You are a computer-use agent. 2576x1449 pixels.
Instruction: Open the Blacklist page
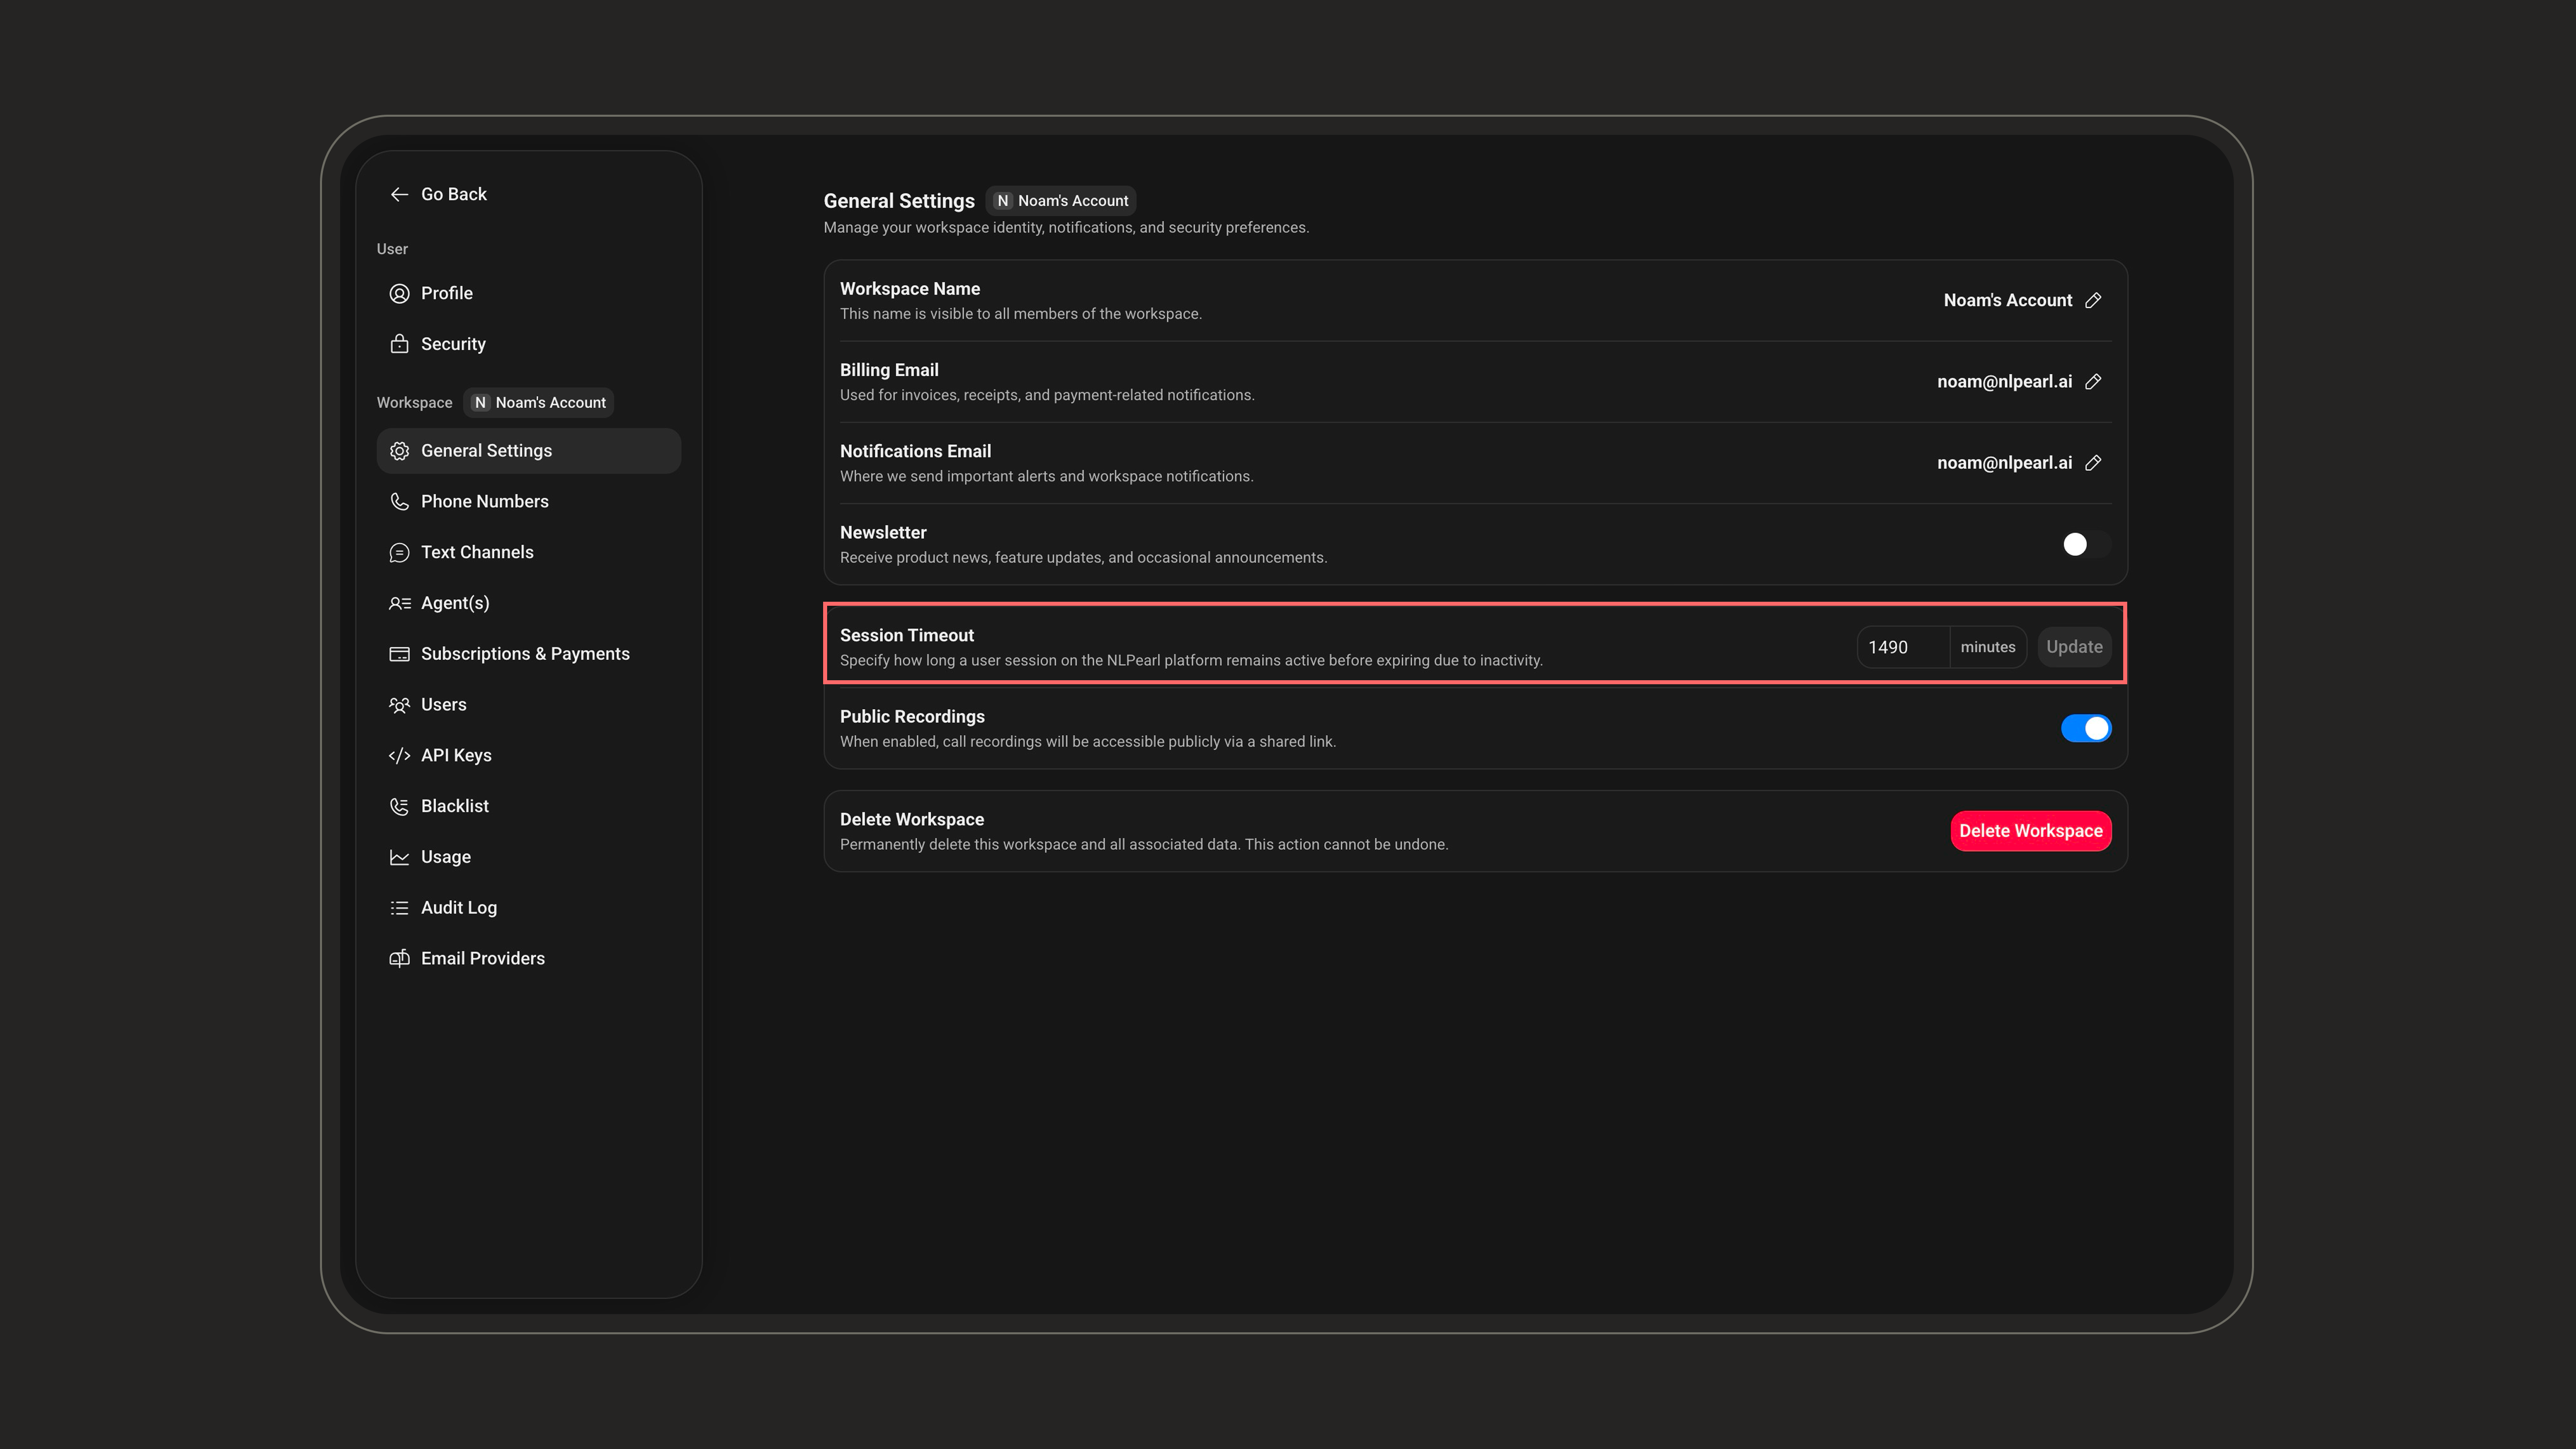click(x=528, y=806)
